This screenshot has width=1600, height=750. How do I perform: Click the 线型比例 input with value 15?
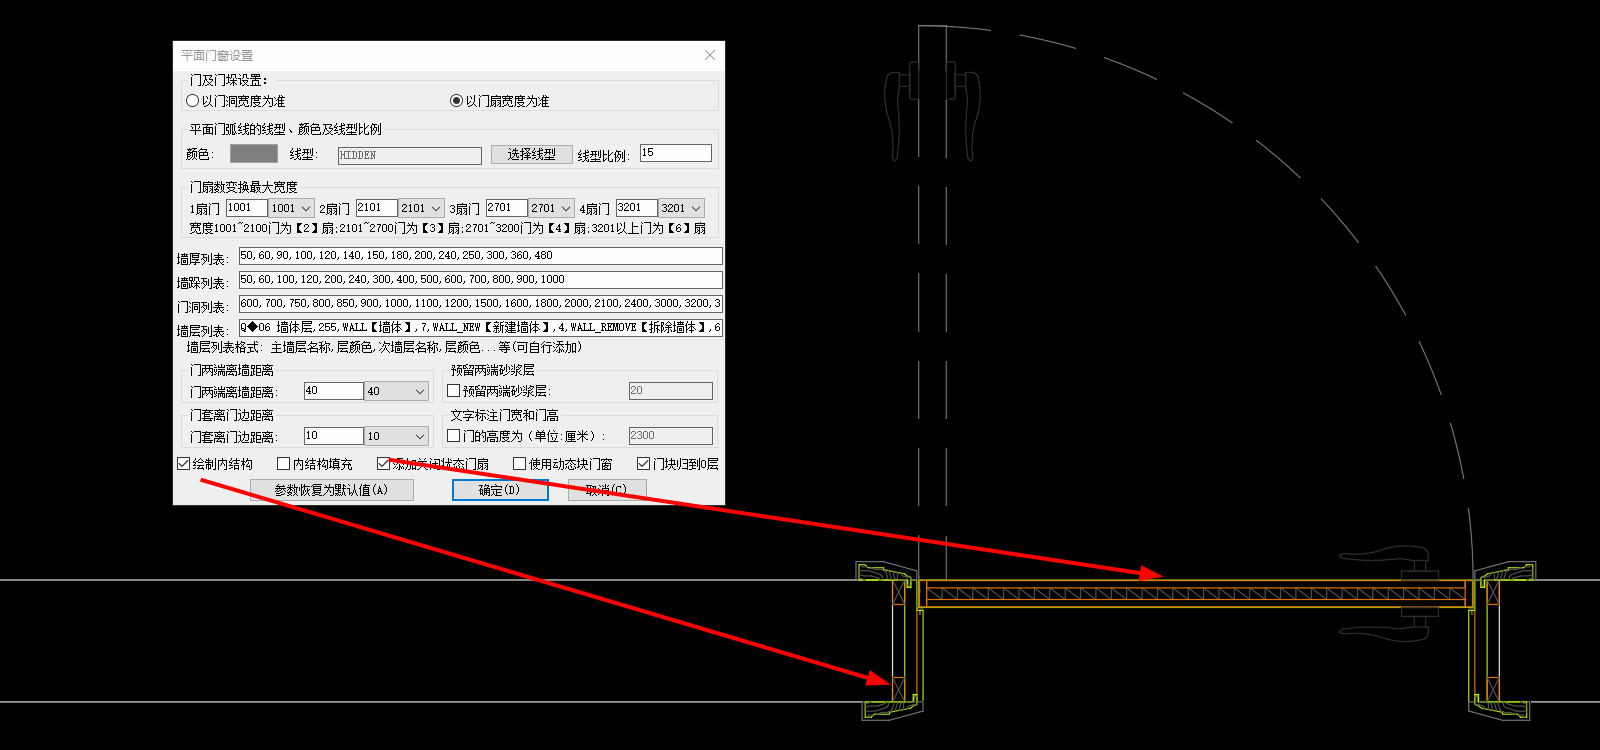click(676, 153)
